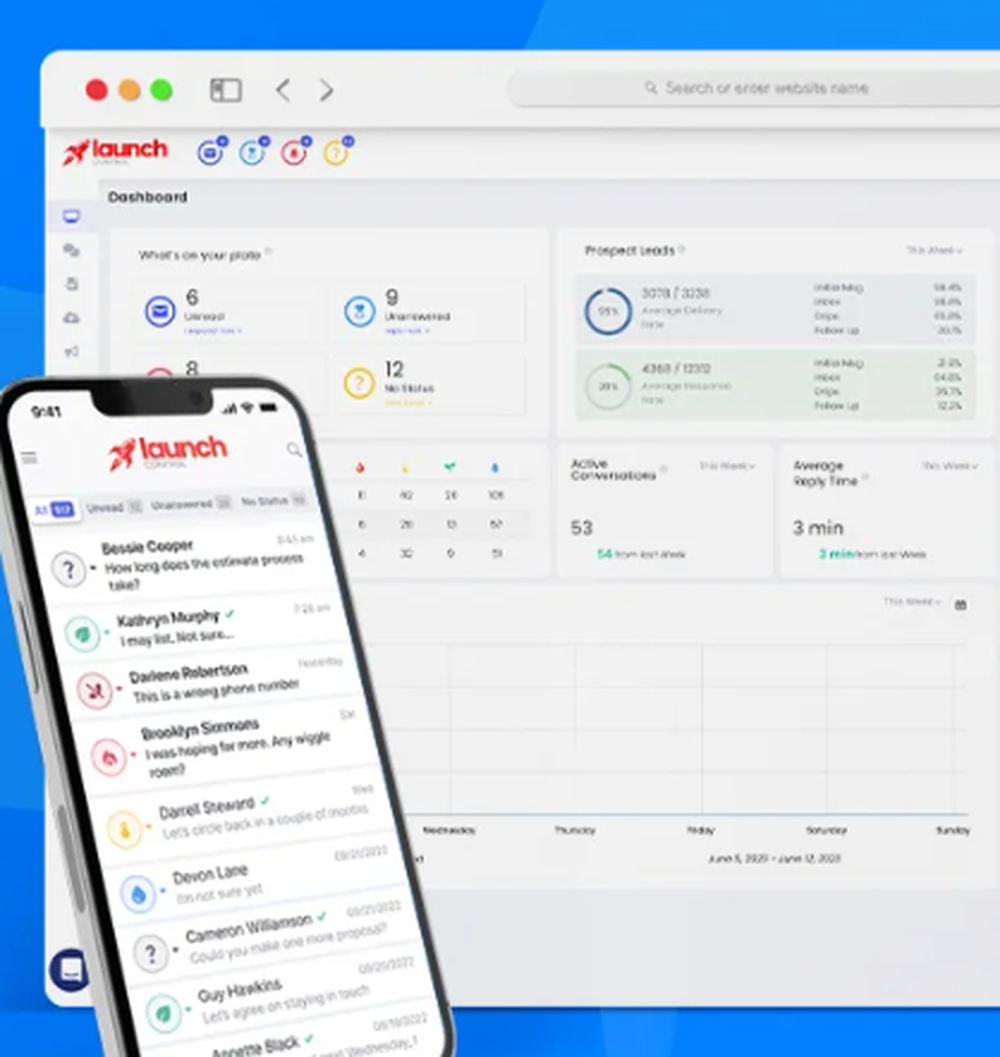Follow the link under the Unanswered count
The image size is (1000, 1057).
point(407,330)
